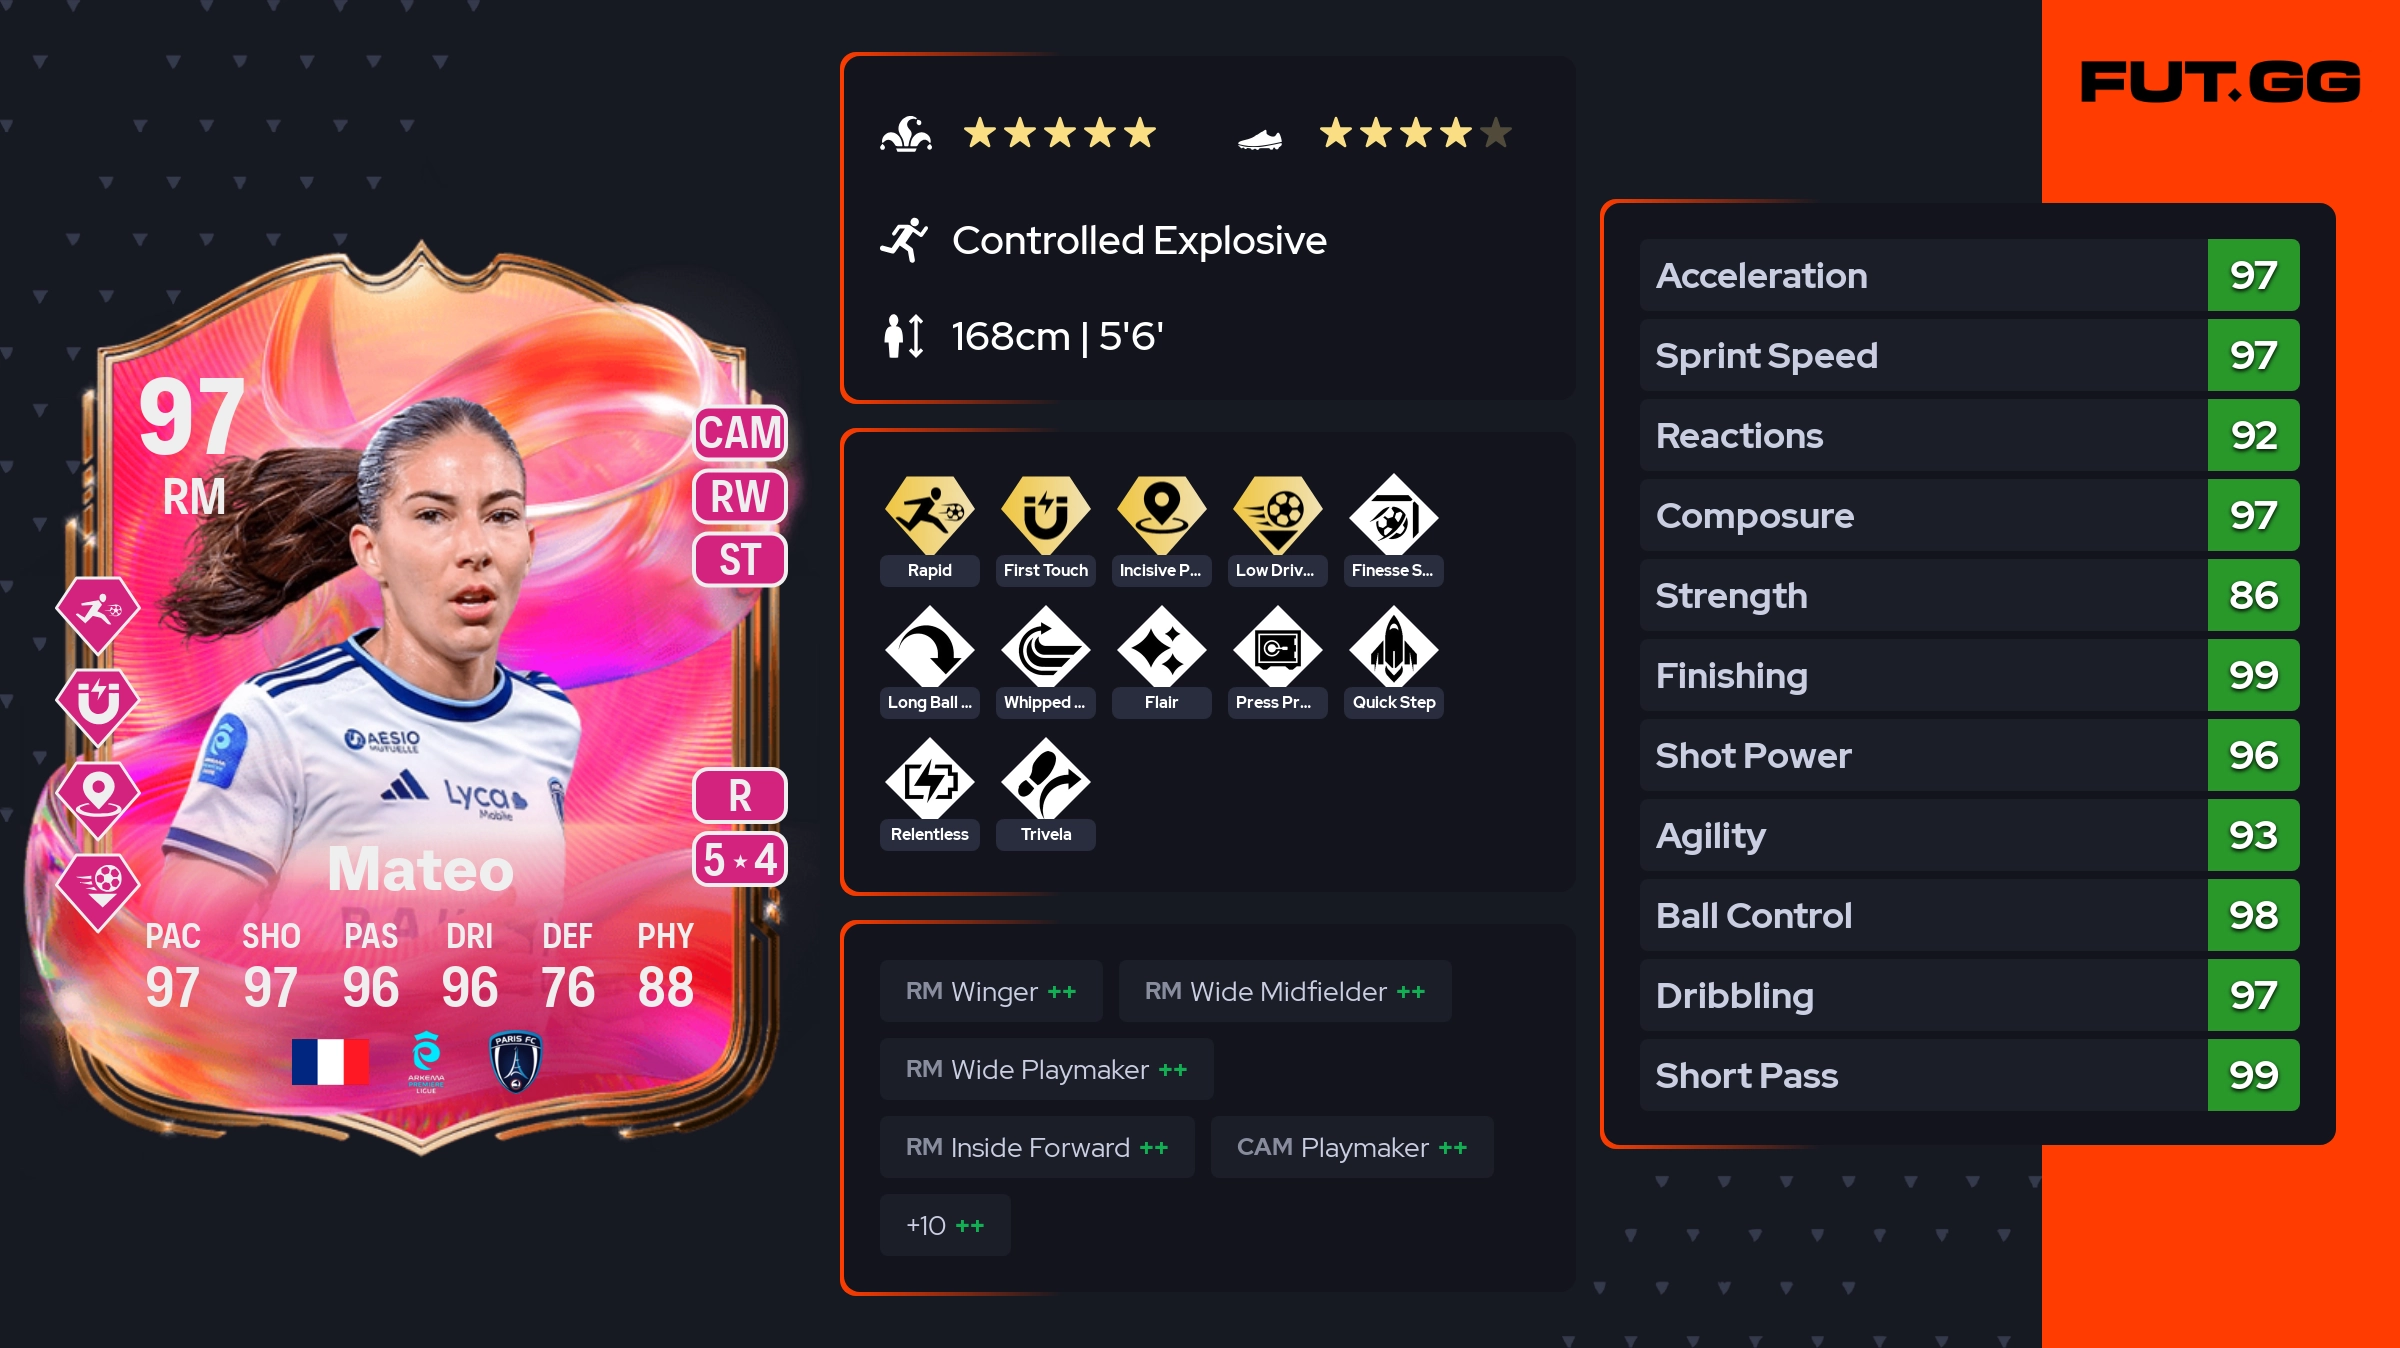Select the CAM alternate position badge
Screen dimensions: 2400x1348
[x=740, y=433]
